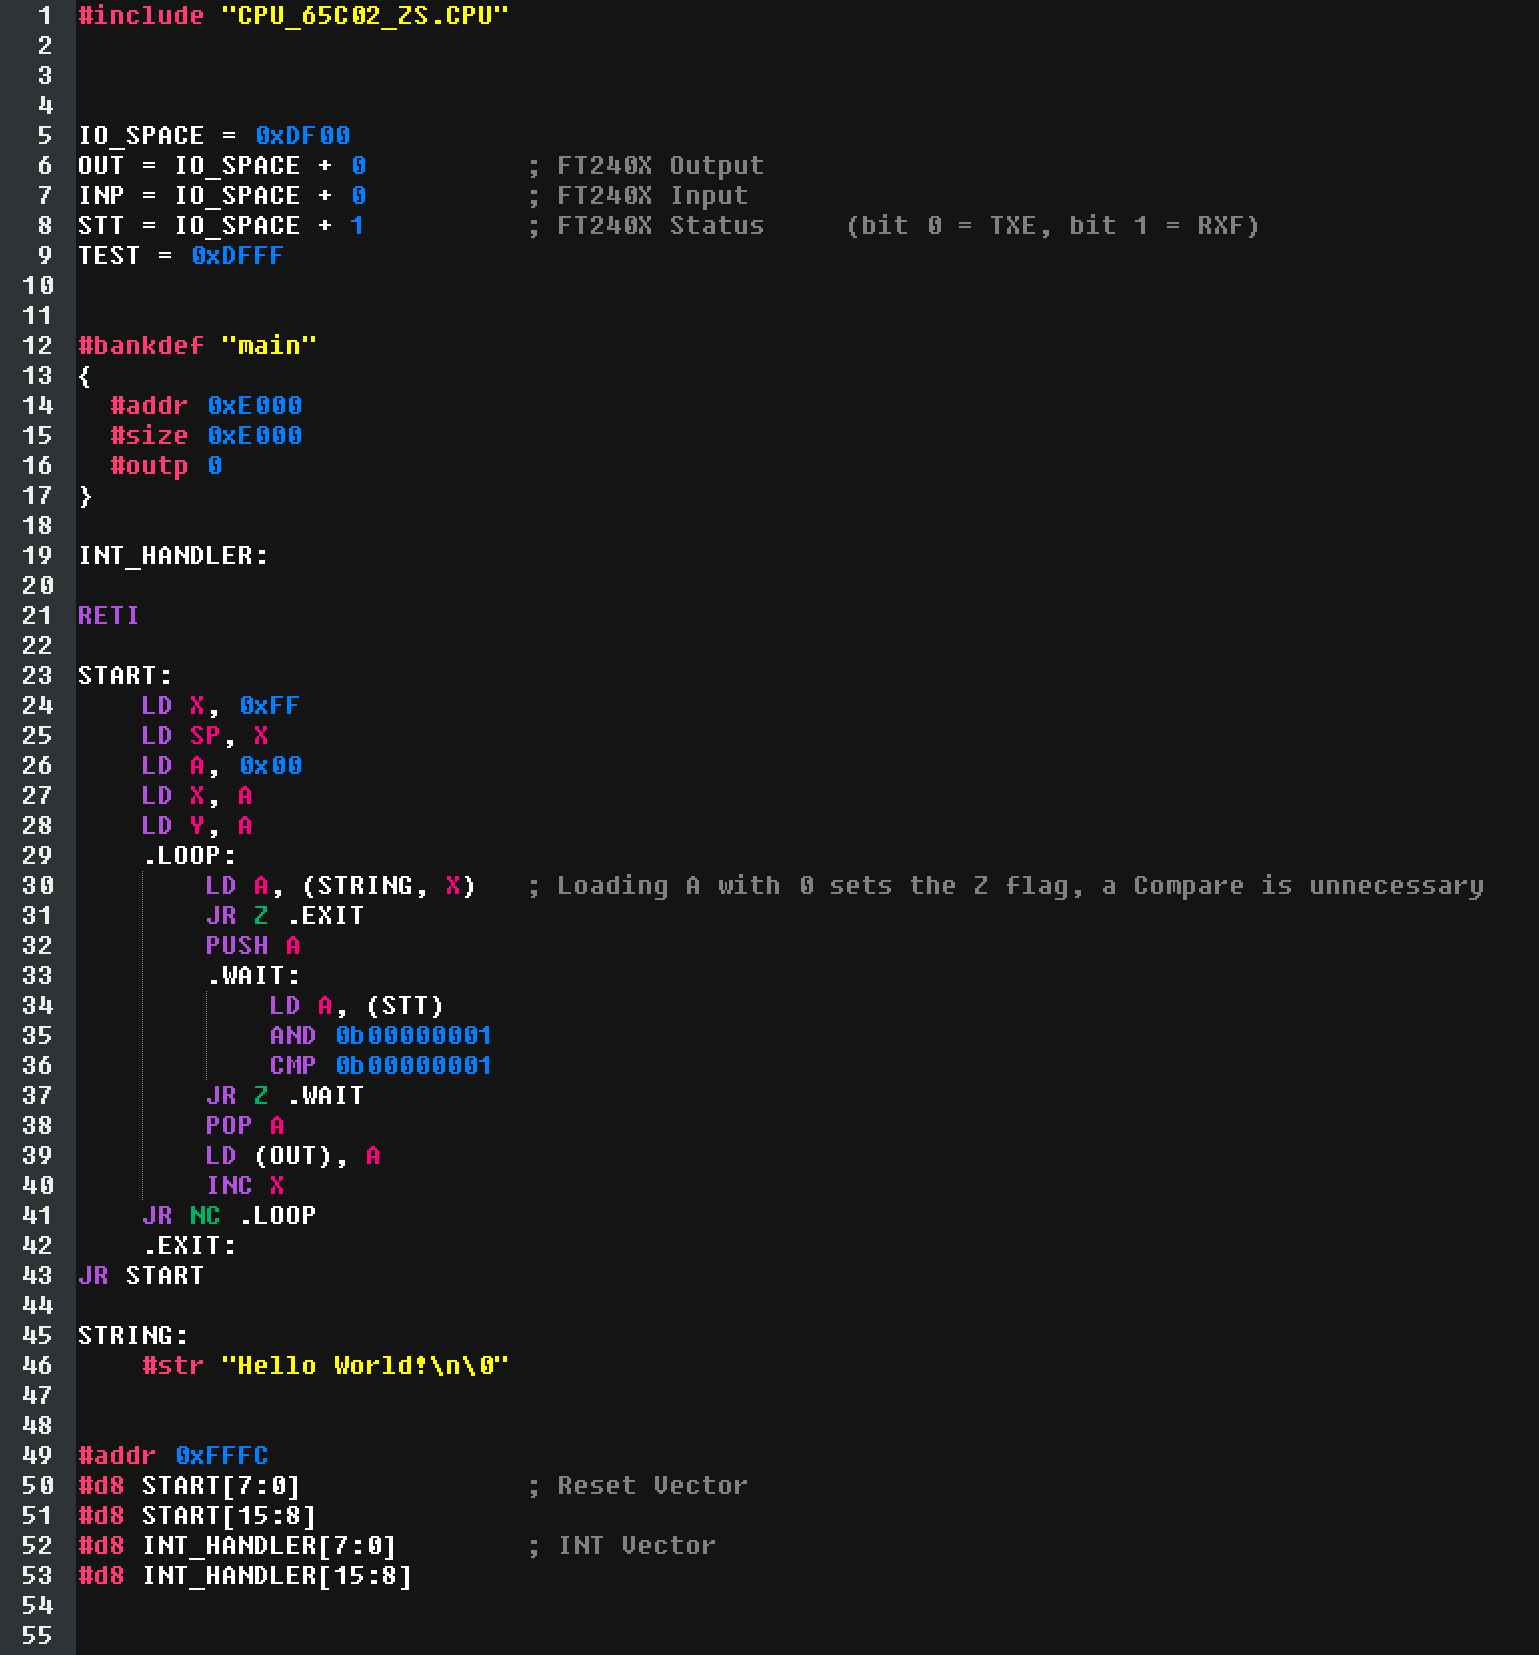Click the INT_HANDLER: label definition

173,556
